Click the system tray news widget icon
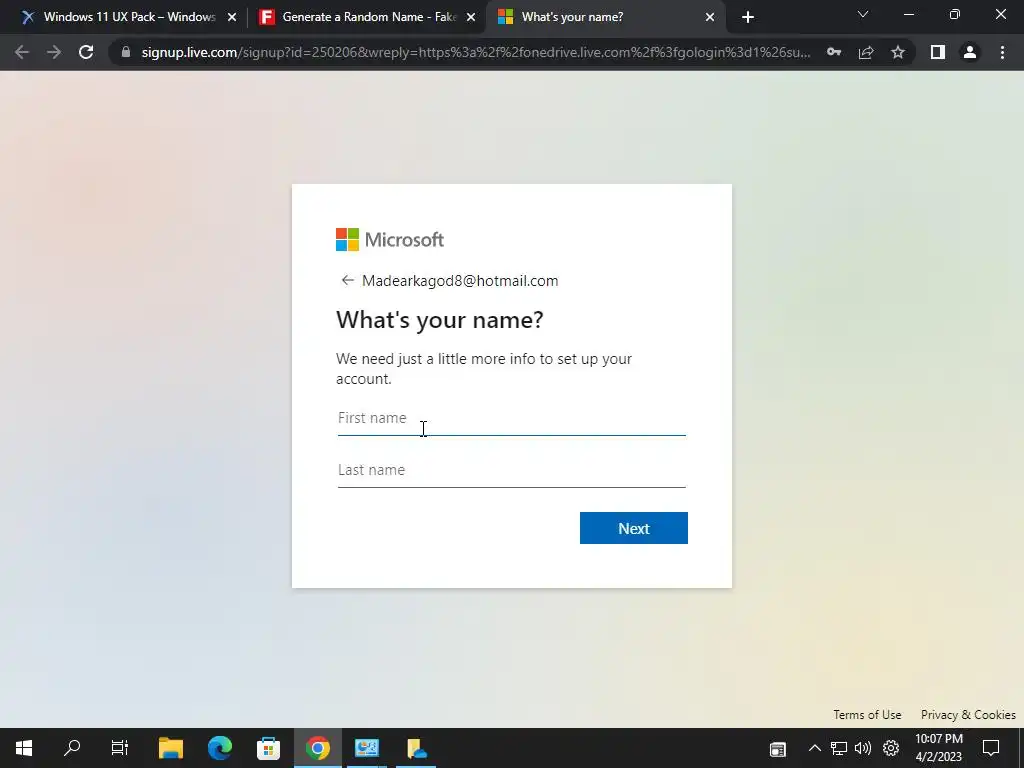 777,748
